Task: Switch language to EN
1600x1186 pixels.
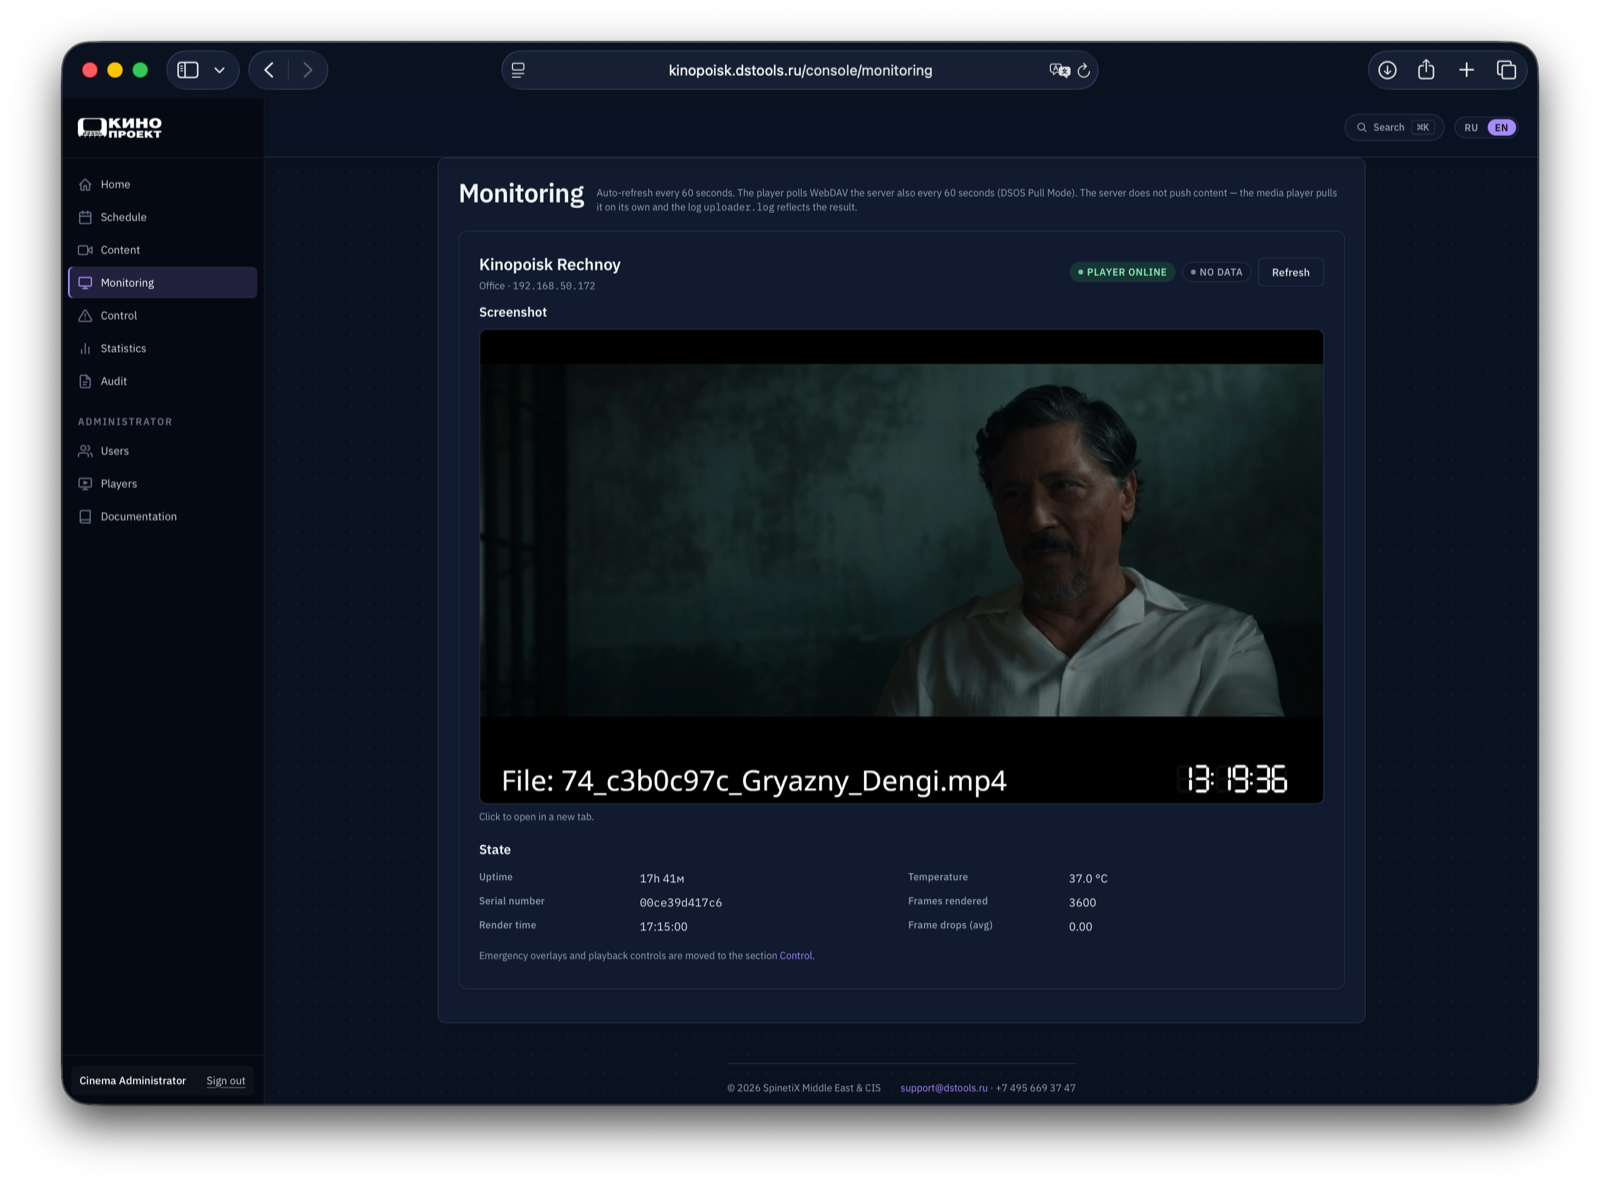Action: click(1501, 128)
